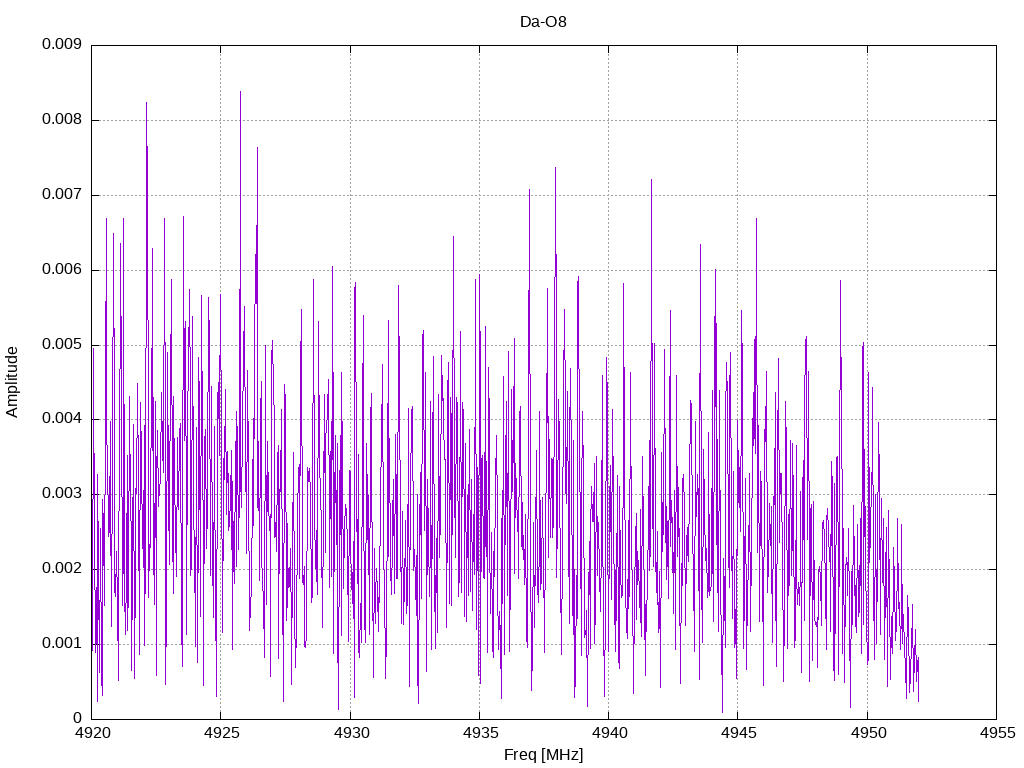Select the Freq [MHz] x-axis label

(x=543, y=755)
